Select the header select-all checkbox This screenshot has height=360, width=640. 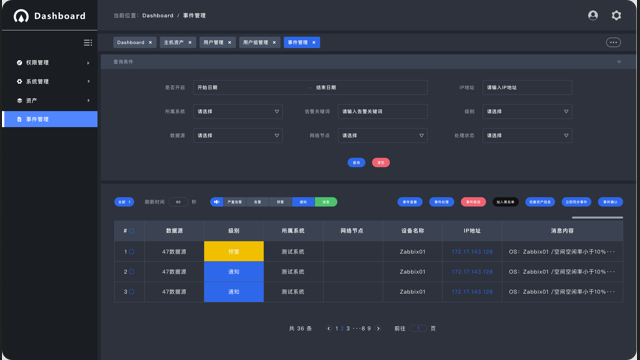click(131, 231)
